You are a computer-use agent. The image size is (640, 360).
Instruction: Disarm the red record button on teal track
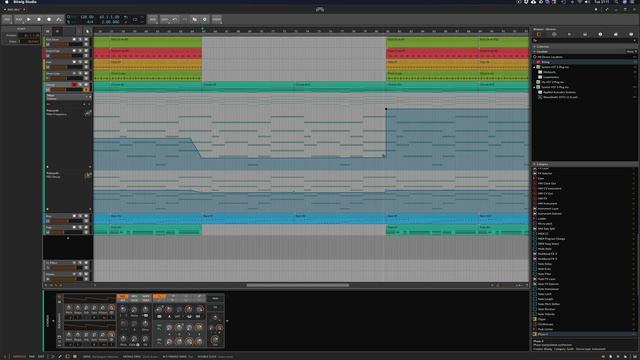(x=74, y=84)
